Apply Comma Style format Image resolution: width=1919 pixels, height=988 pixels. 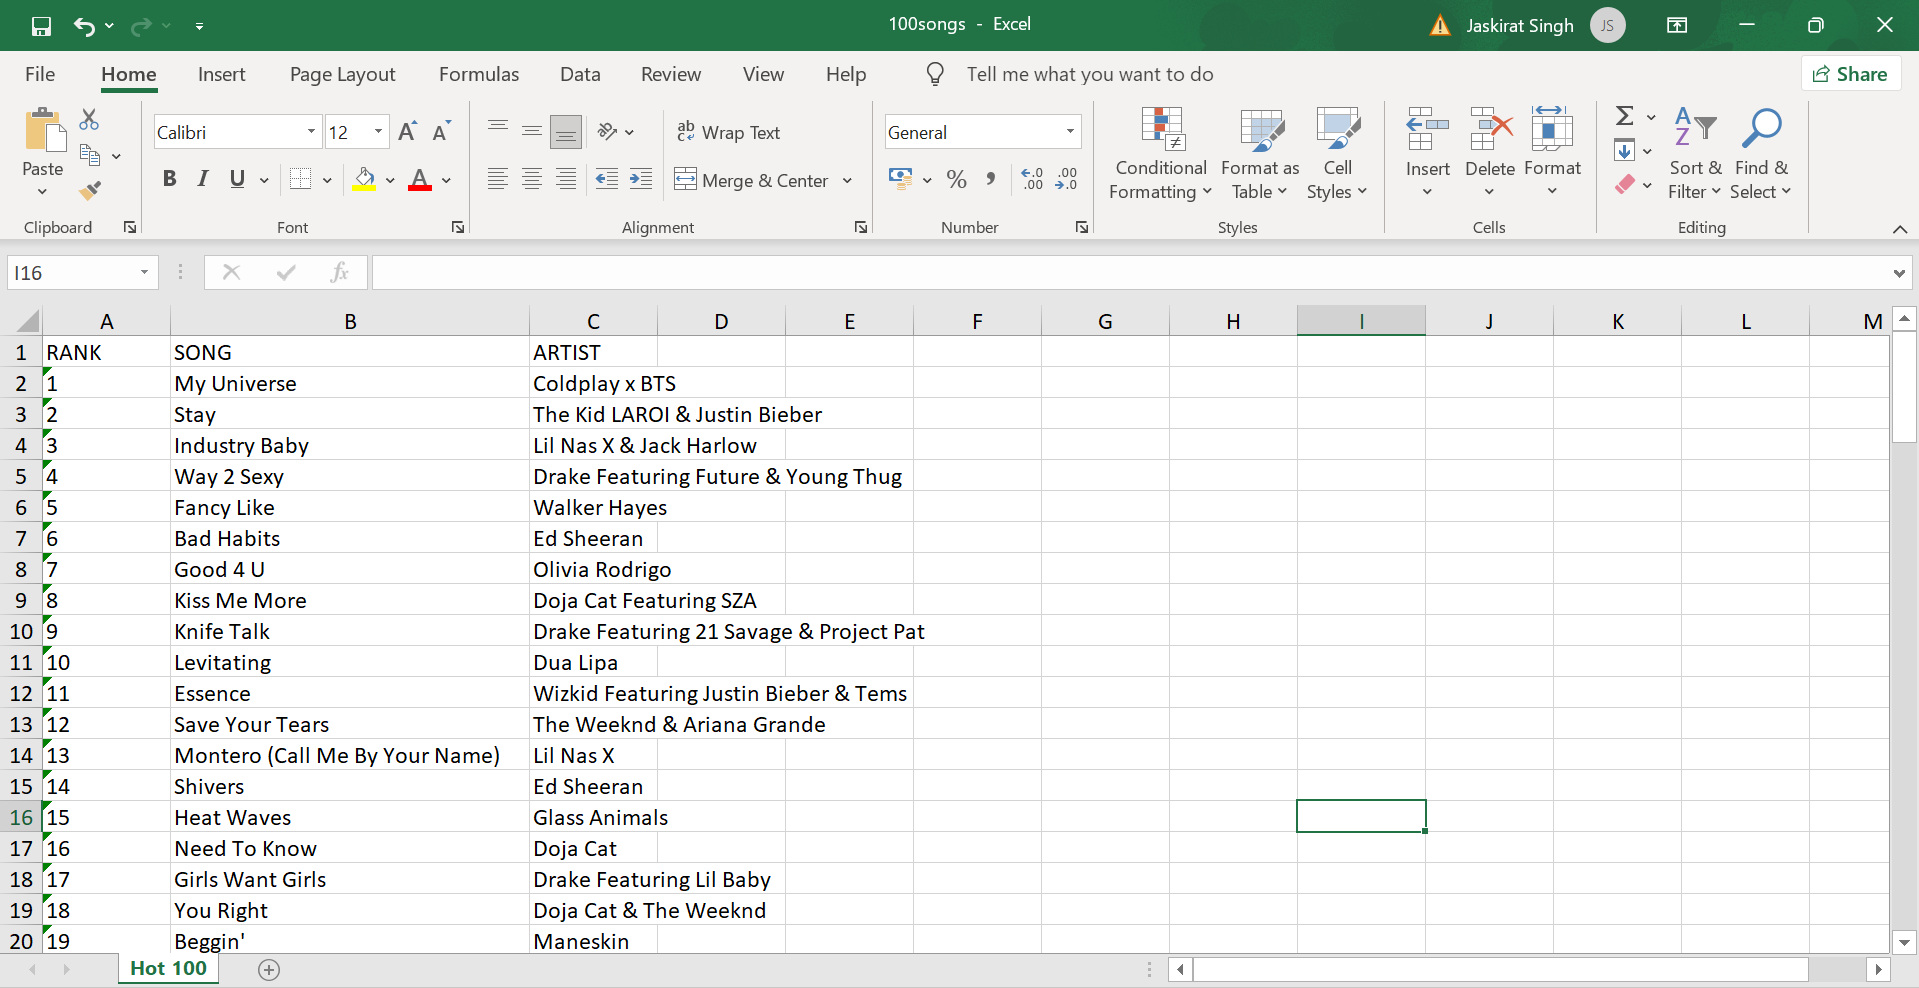tap(991, 179)
